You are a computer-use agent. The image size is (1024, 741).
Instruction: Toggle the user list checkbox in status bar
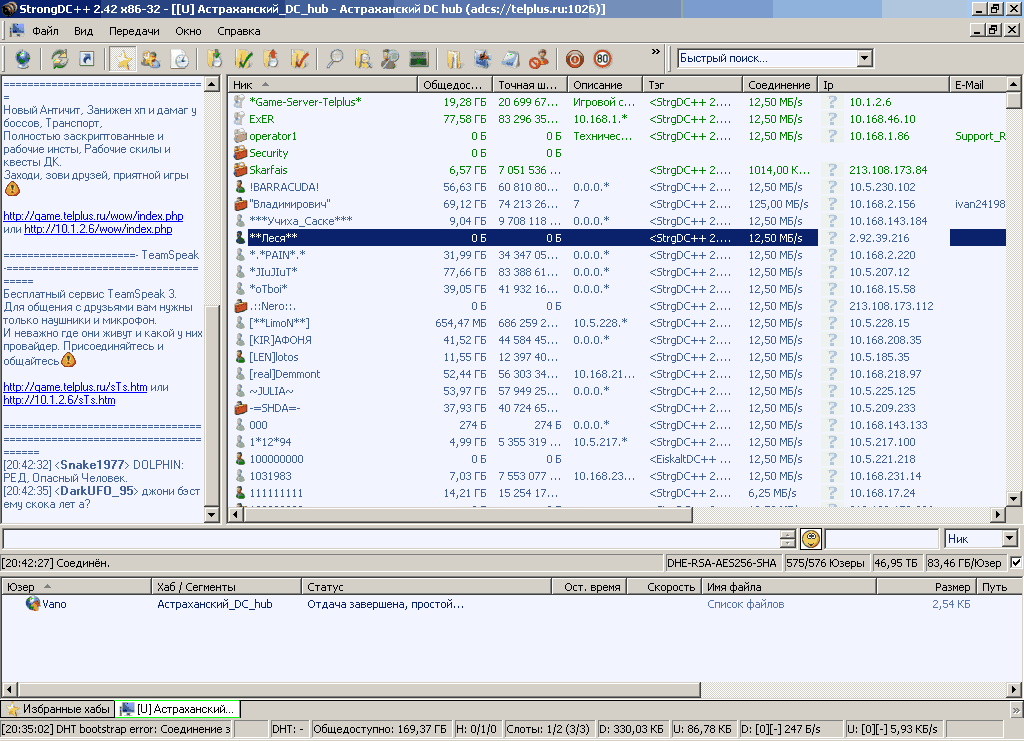(1016, 563)
